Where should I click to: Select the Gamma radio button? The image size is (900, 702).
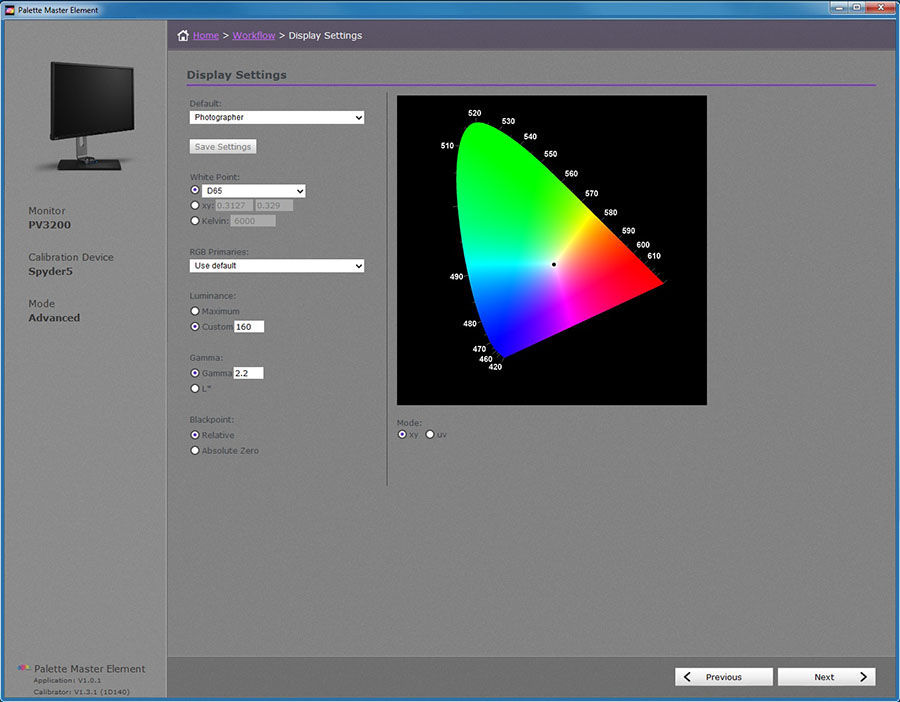click(195, 373)
